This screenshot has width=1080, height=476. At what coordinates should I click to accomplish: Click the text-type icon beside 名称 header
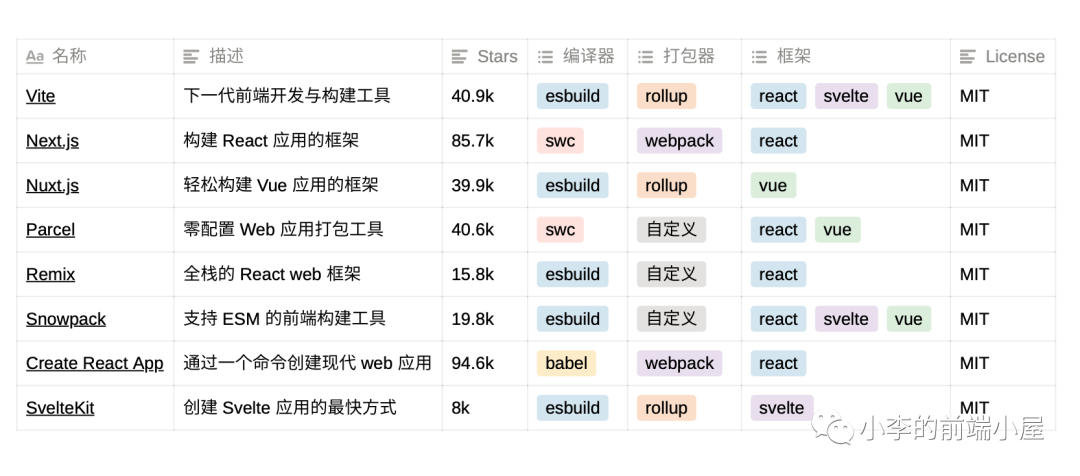pos(35,57)
